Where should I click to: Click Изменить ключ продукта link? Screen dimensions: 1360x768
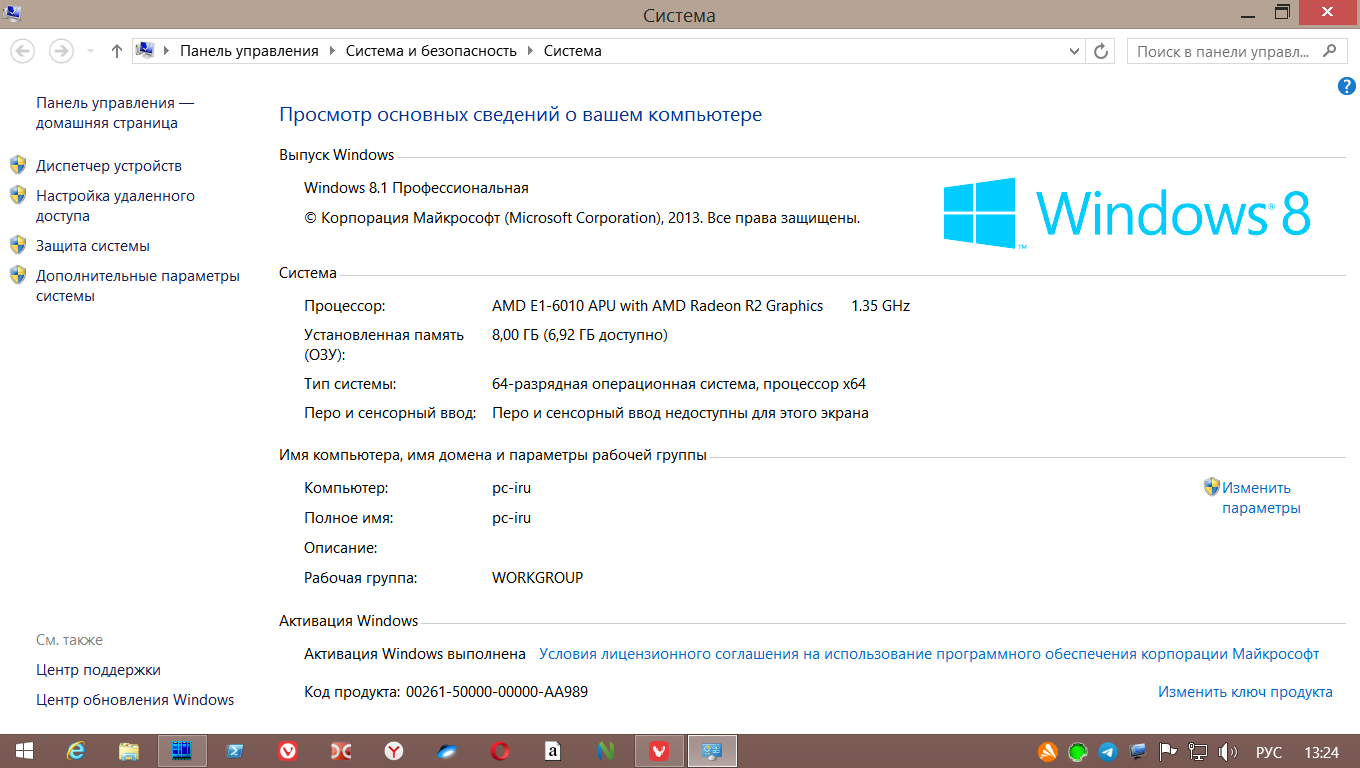click(1245, 692)
